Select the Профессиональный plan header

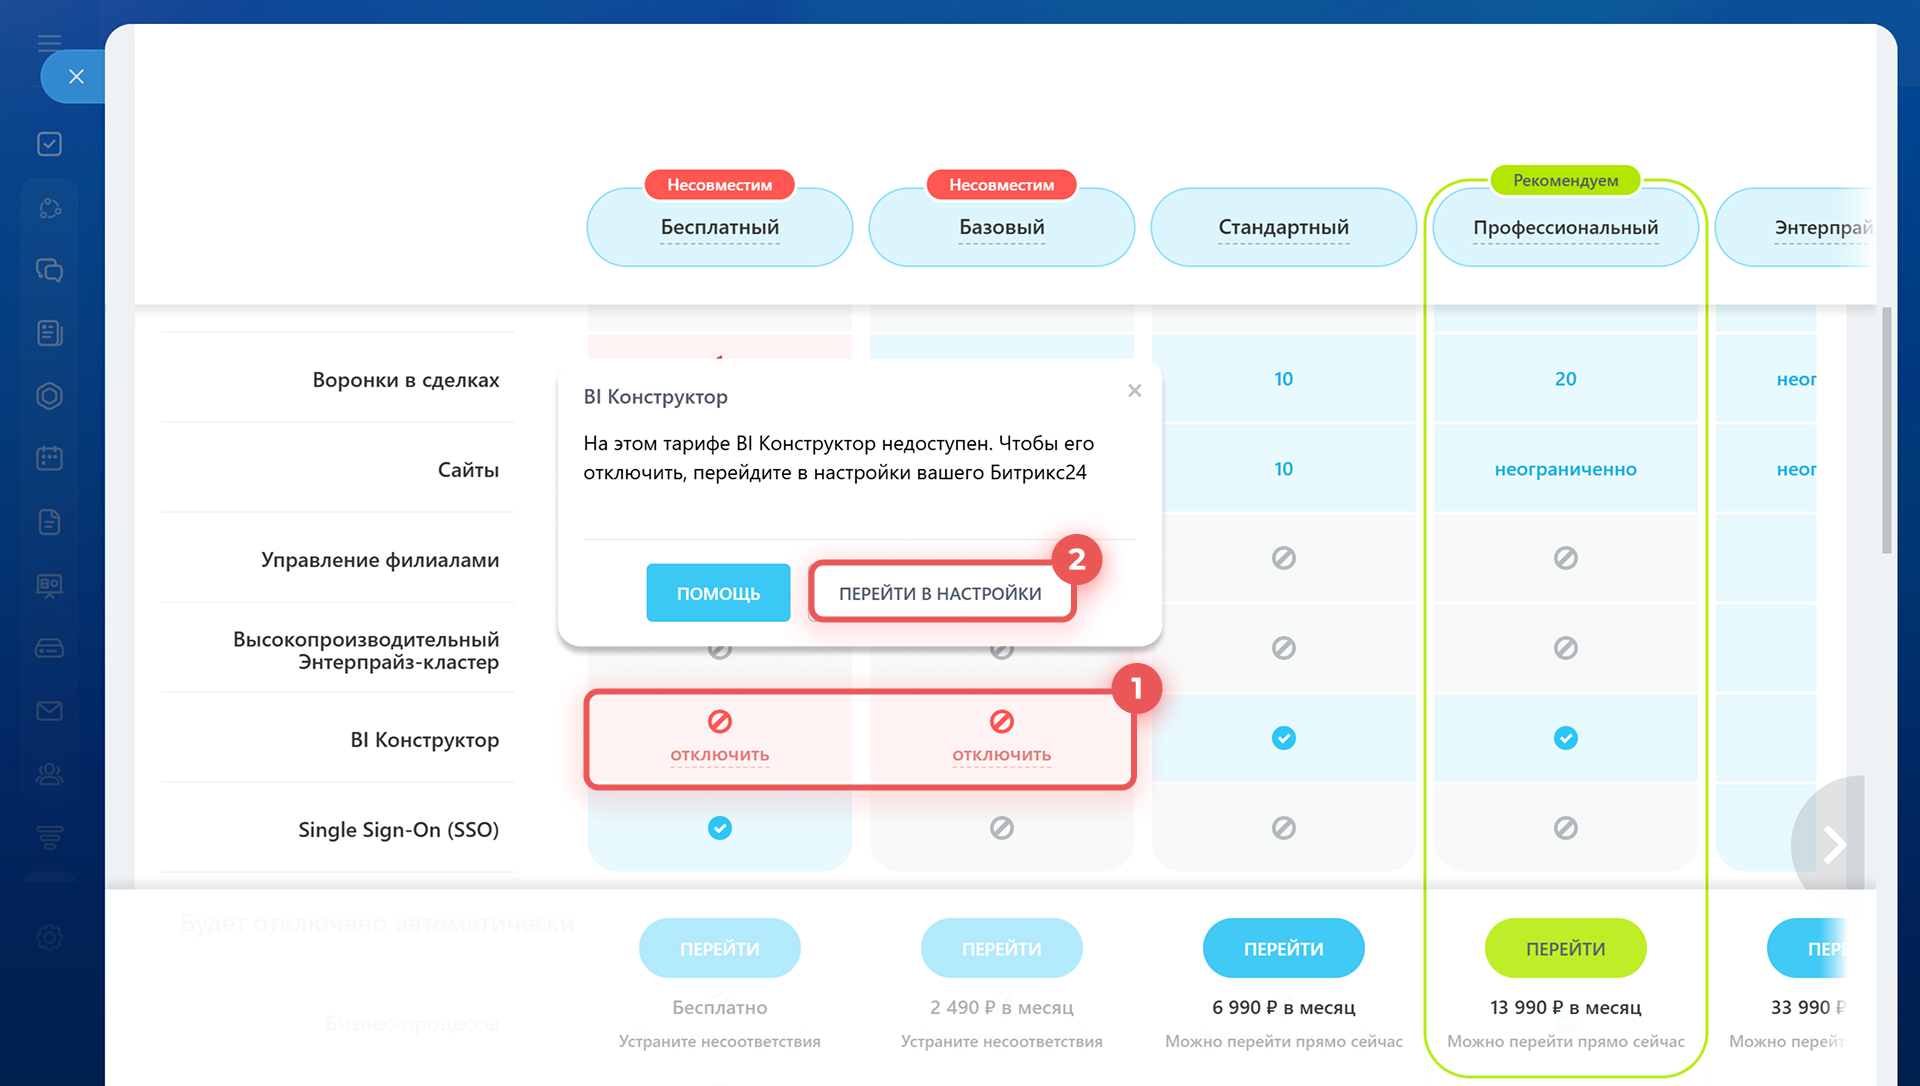coord(1565,228)
